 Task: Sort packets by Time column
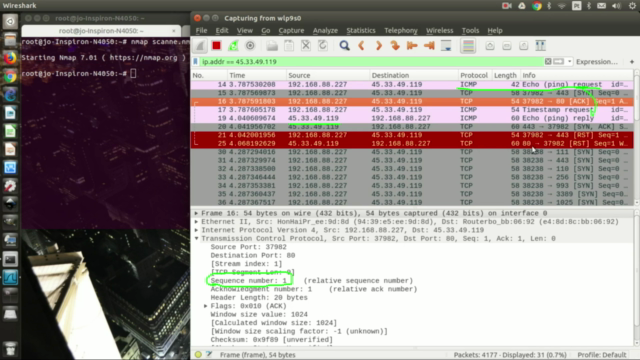click(x=257, y=75)
